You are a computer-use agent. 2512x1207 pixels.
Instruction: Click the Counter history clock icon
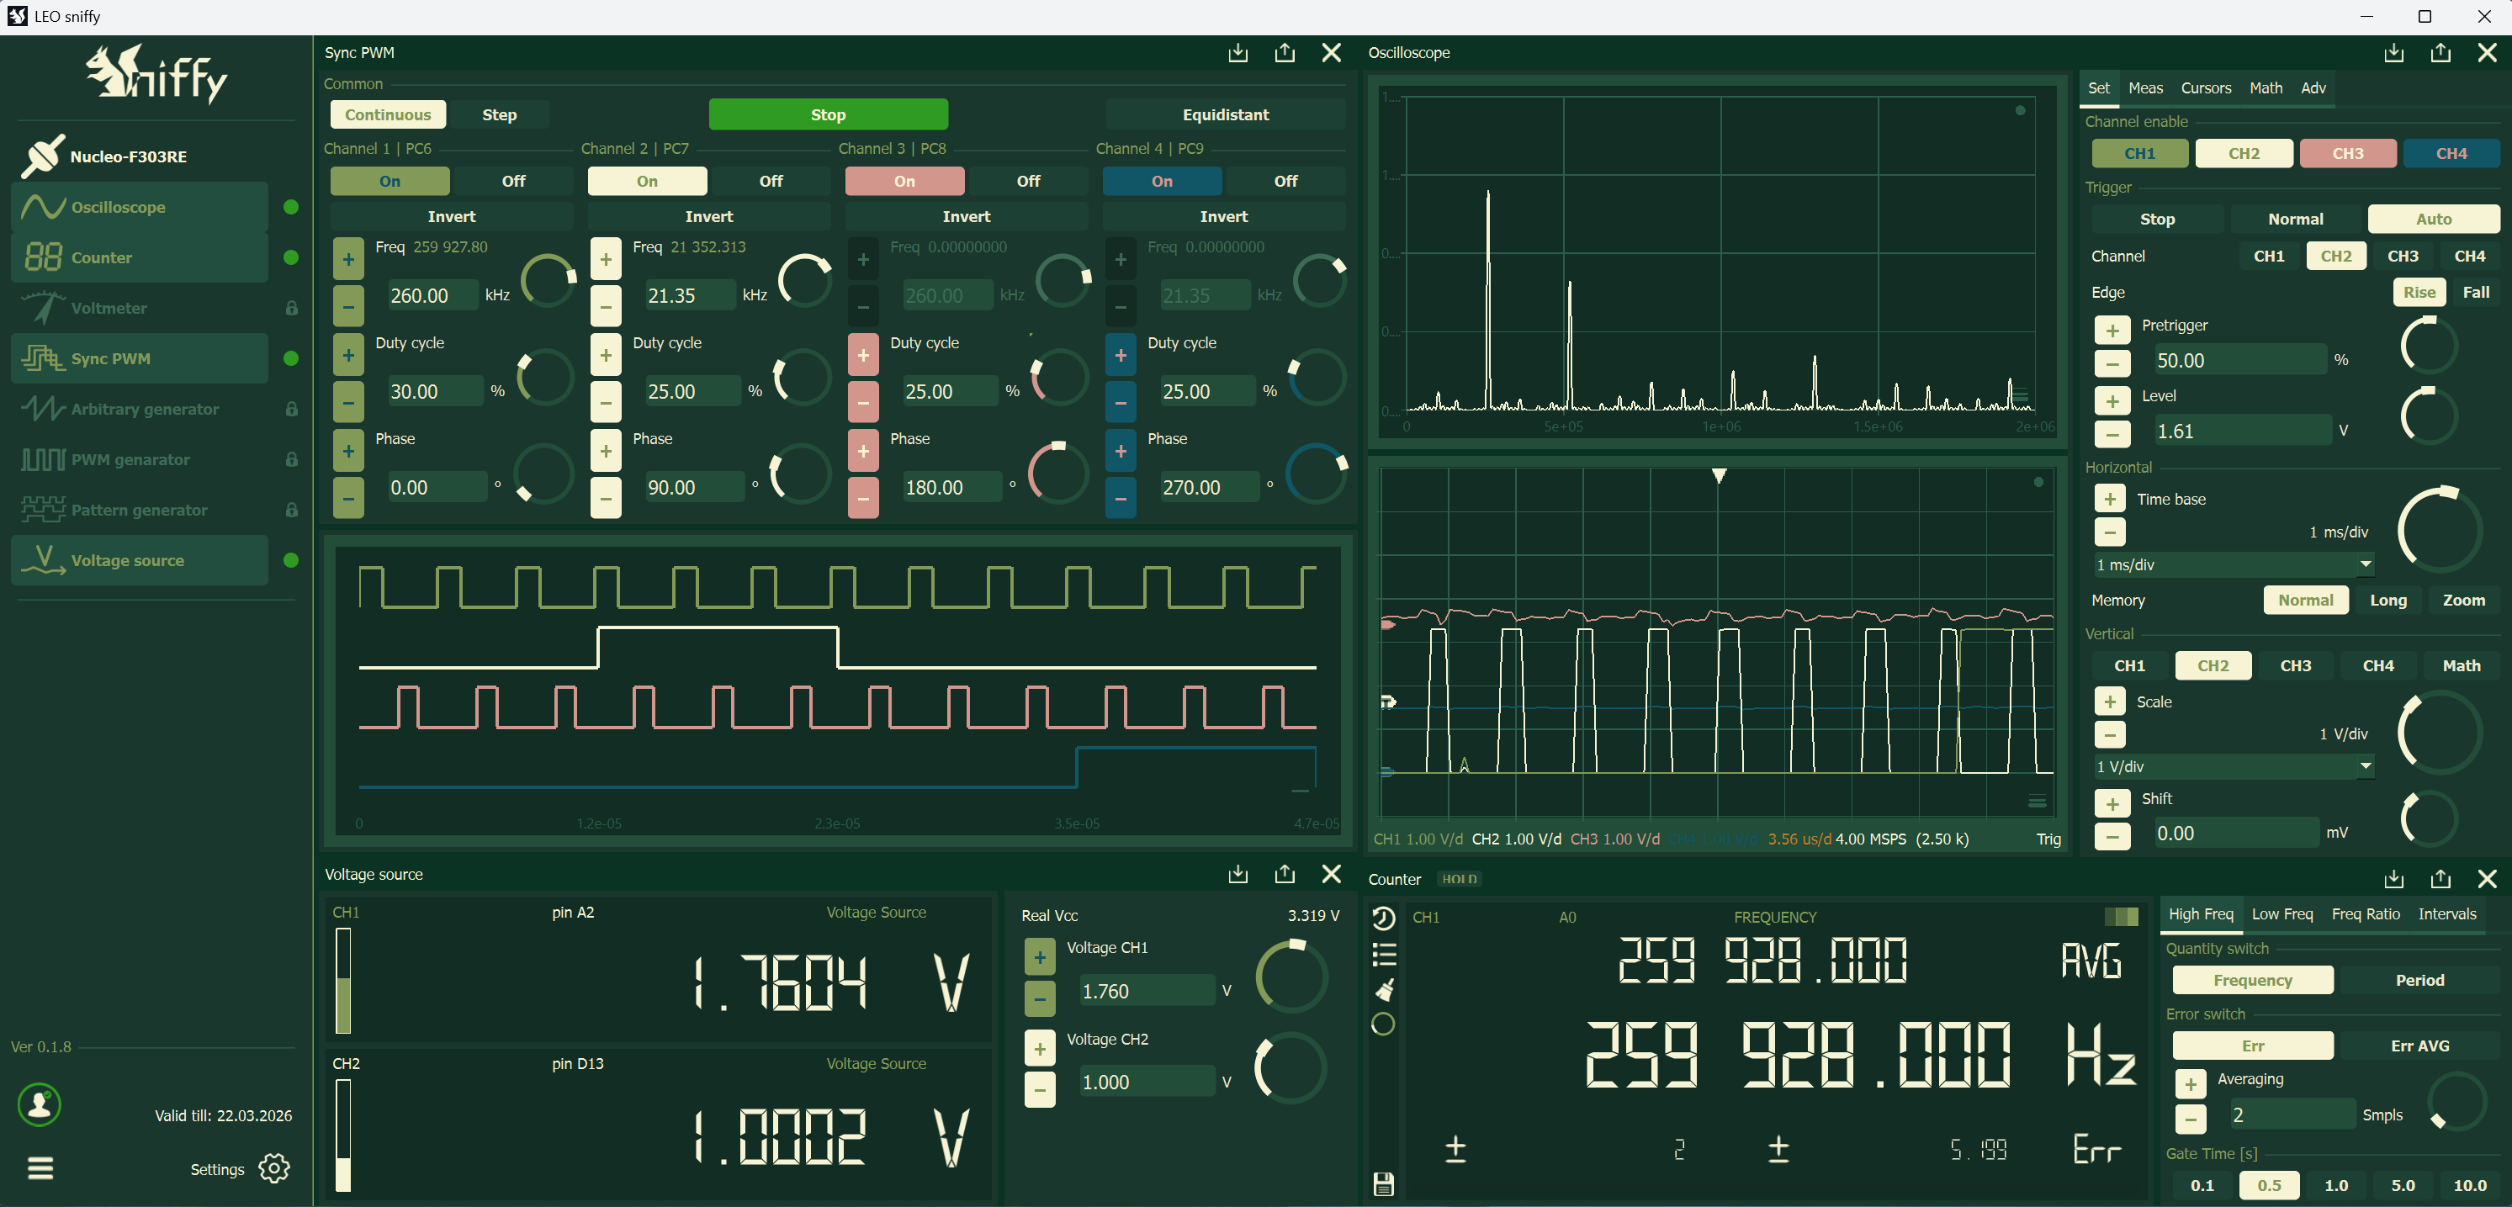pos(1384,918)
